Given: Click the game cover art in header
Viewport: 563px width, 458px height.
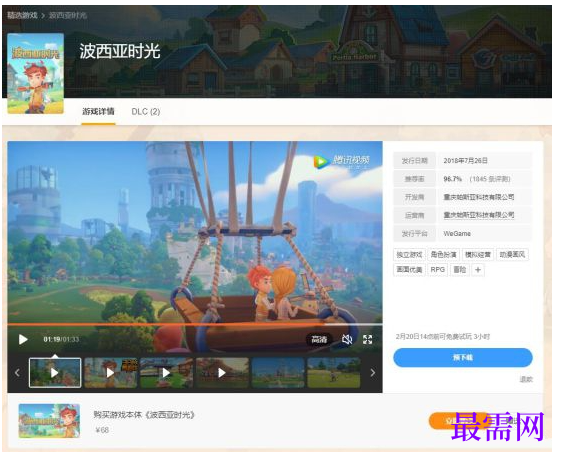Looking at the screenshot, I should pos(36,74).
